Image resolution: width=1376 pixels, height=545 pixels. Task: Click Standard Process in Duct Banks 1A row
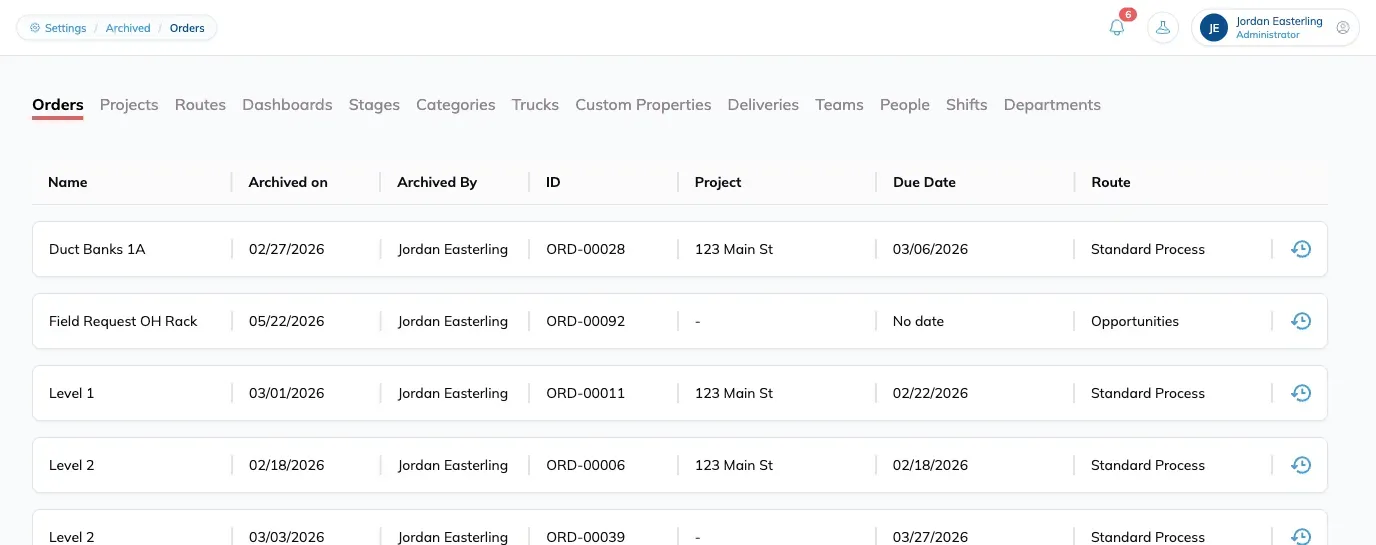(1148, 249)
